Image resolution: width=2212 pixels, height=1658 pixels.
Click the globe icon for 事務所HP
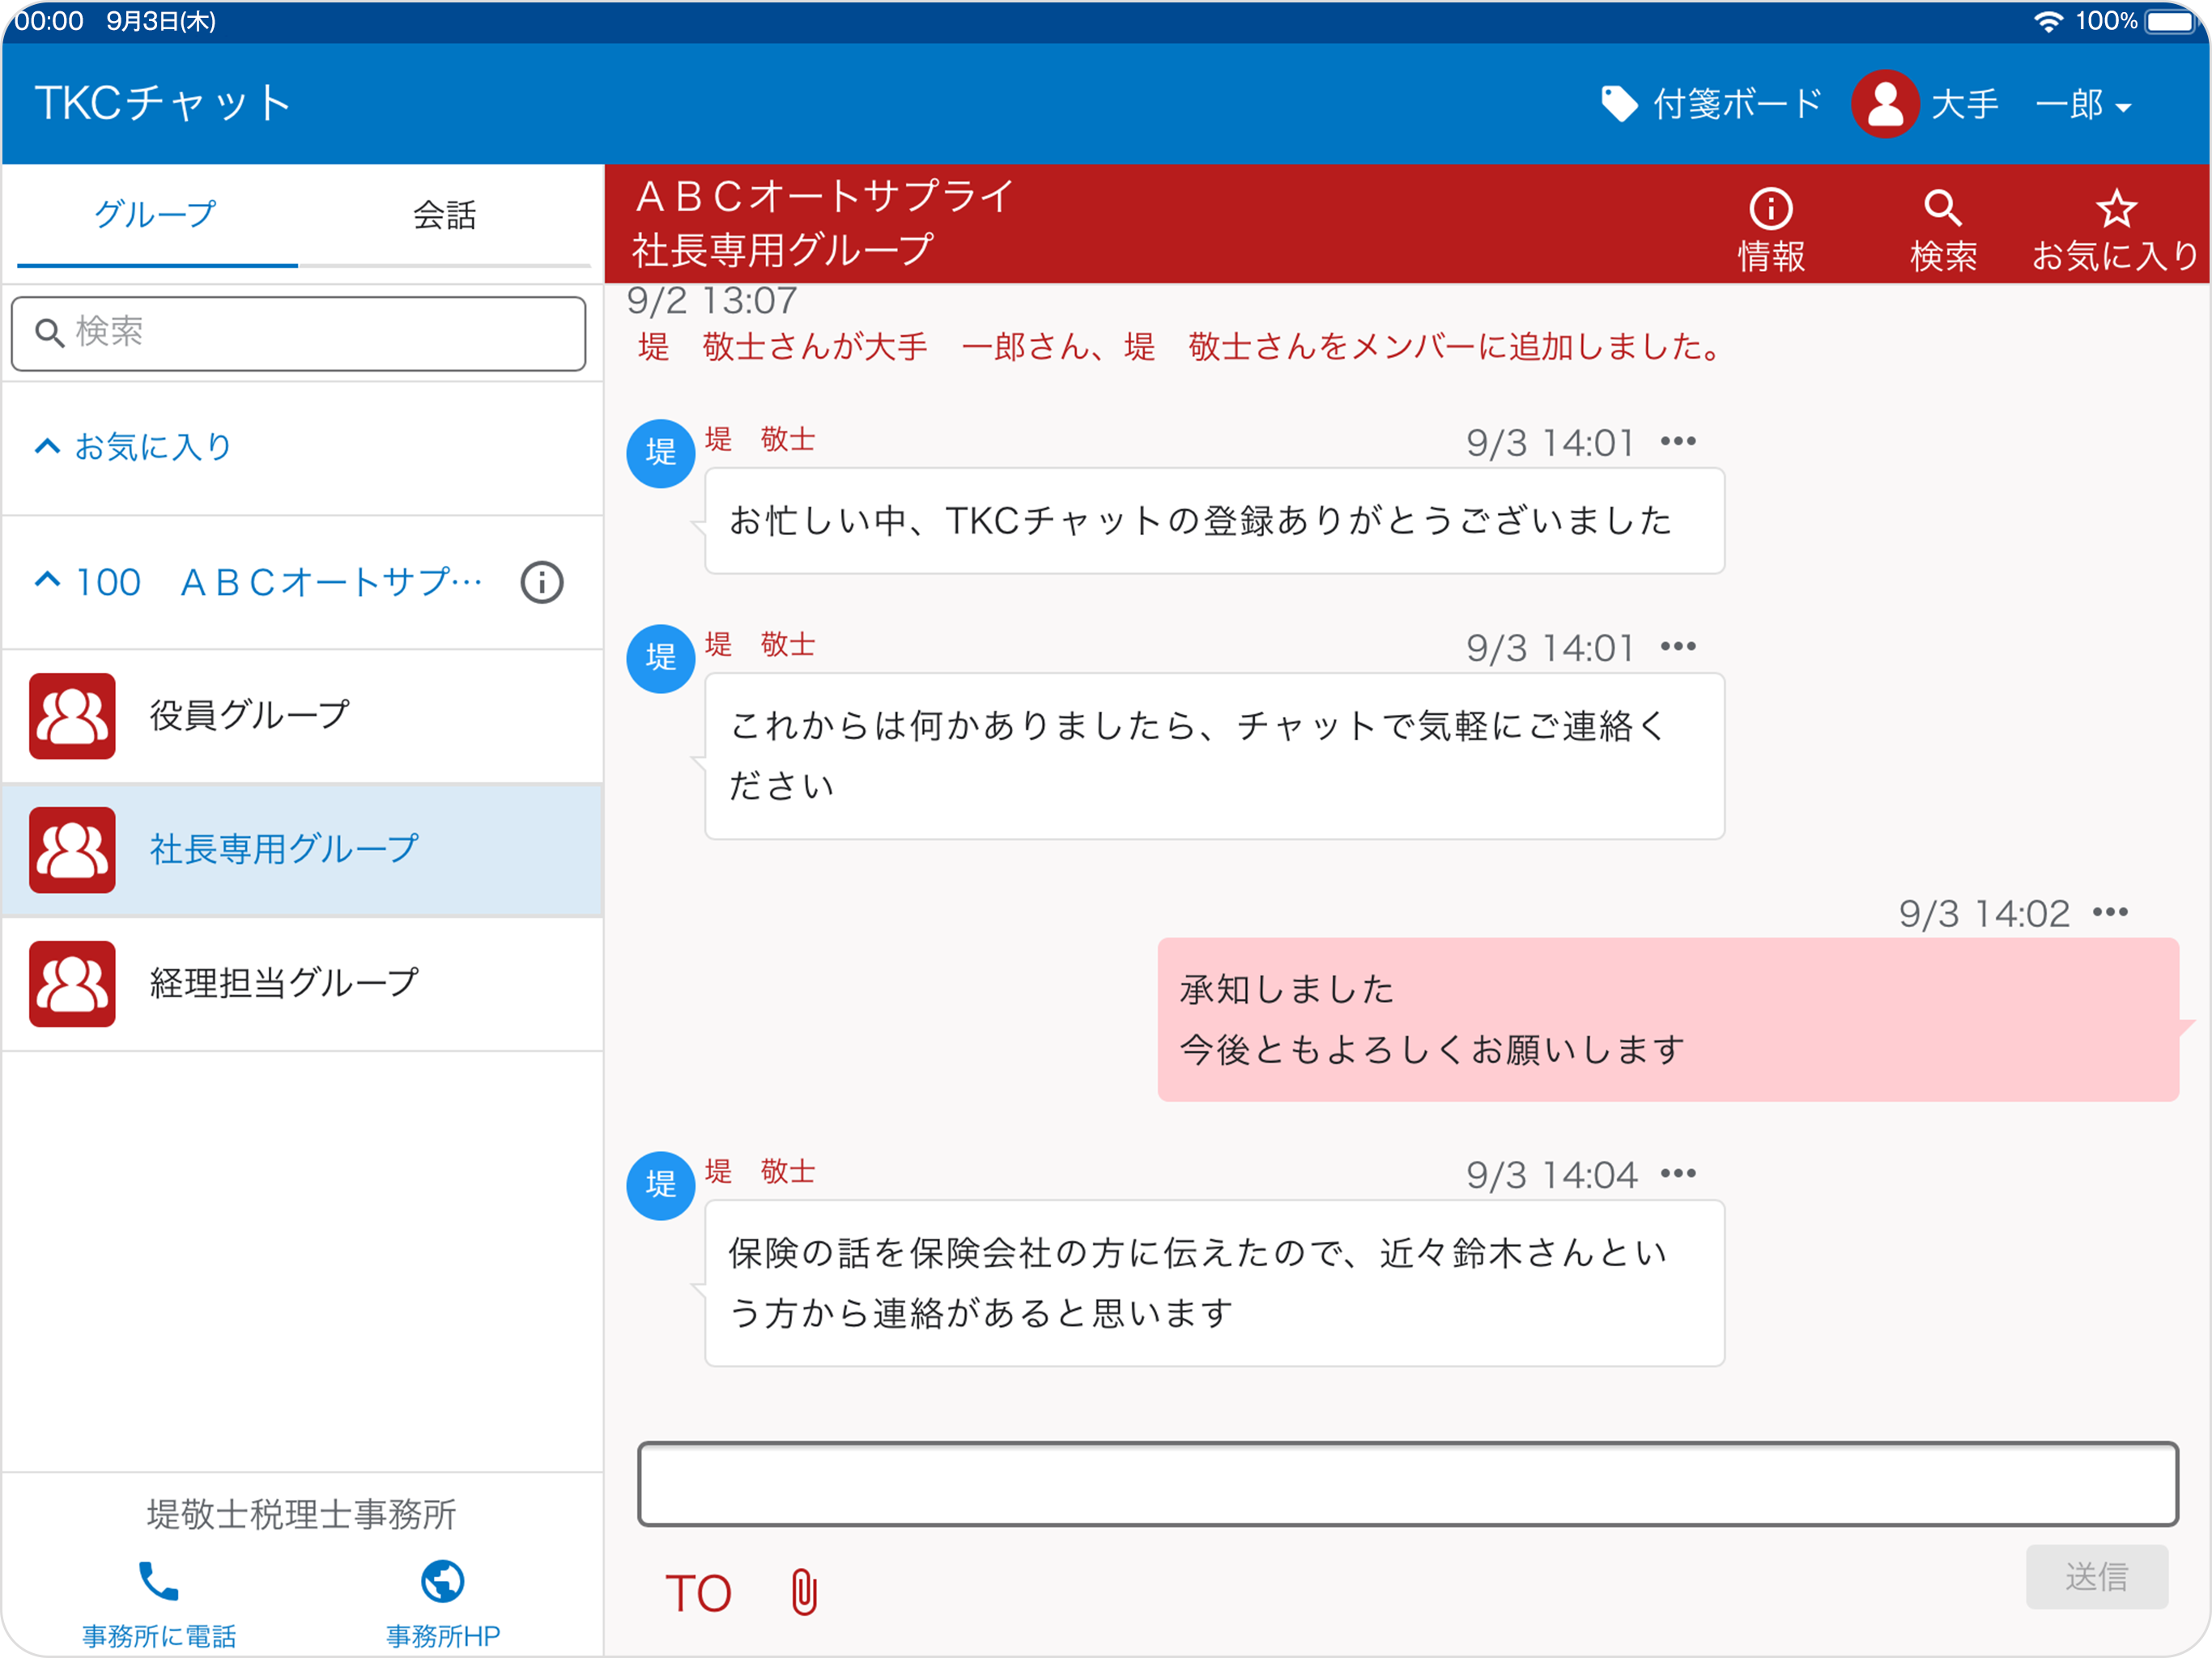click(x=442, y=1581)
